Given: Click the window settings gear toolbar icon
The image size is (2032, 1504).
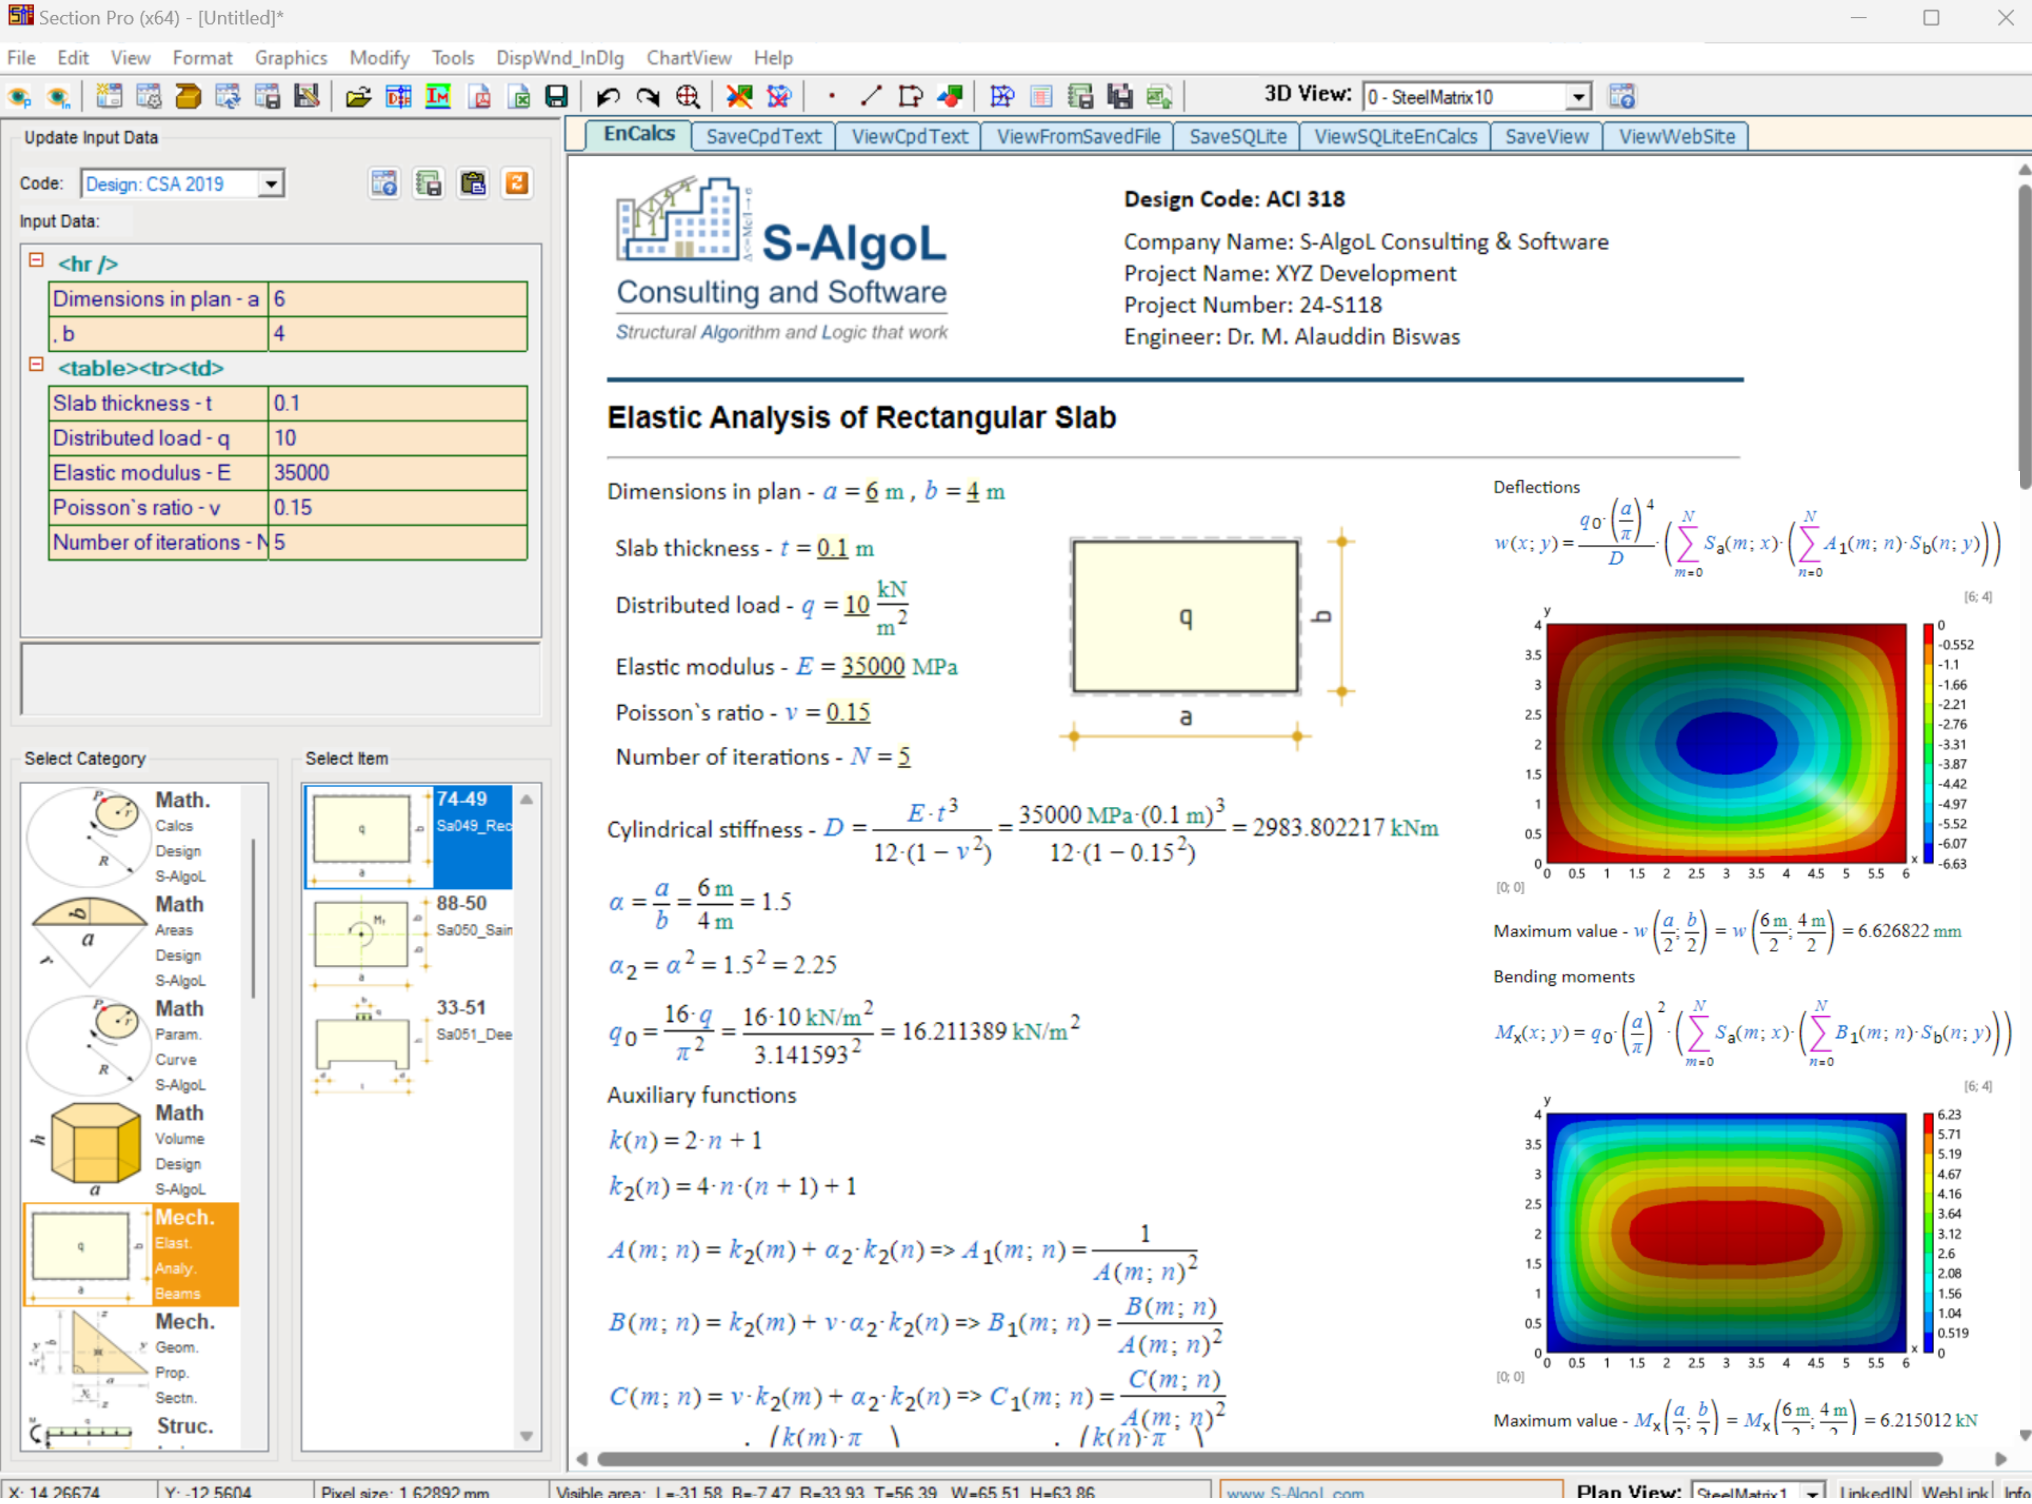Looking at the screenshot, I should (x=148, y=97).
